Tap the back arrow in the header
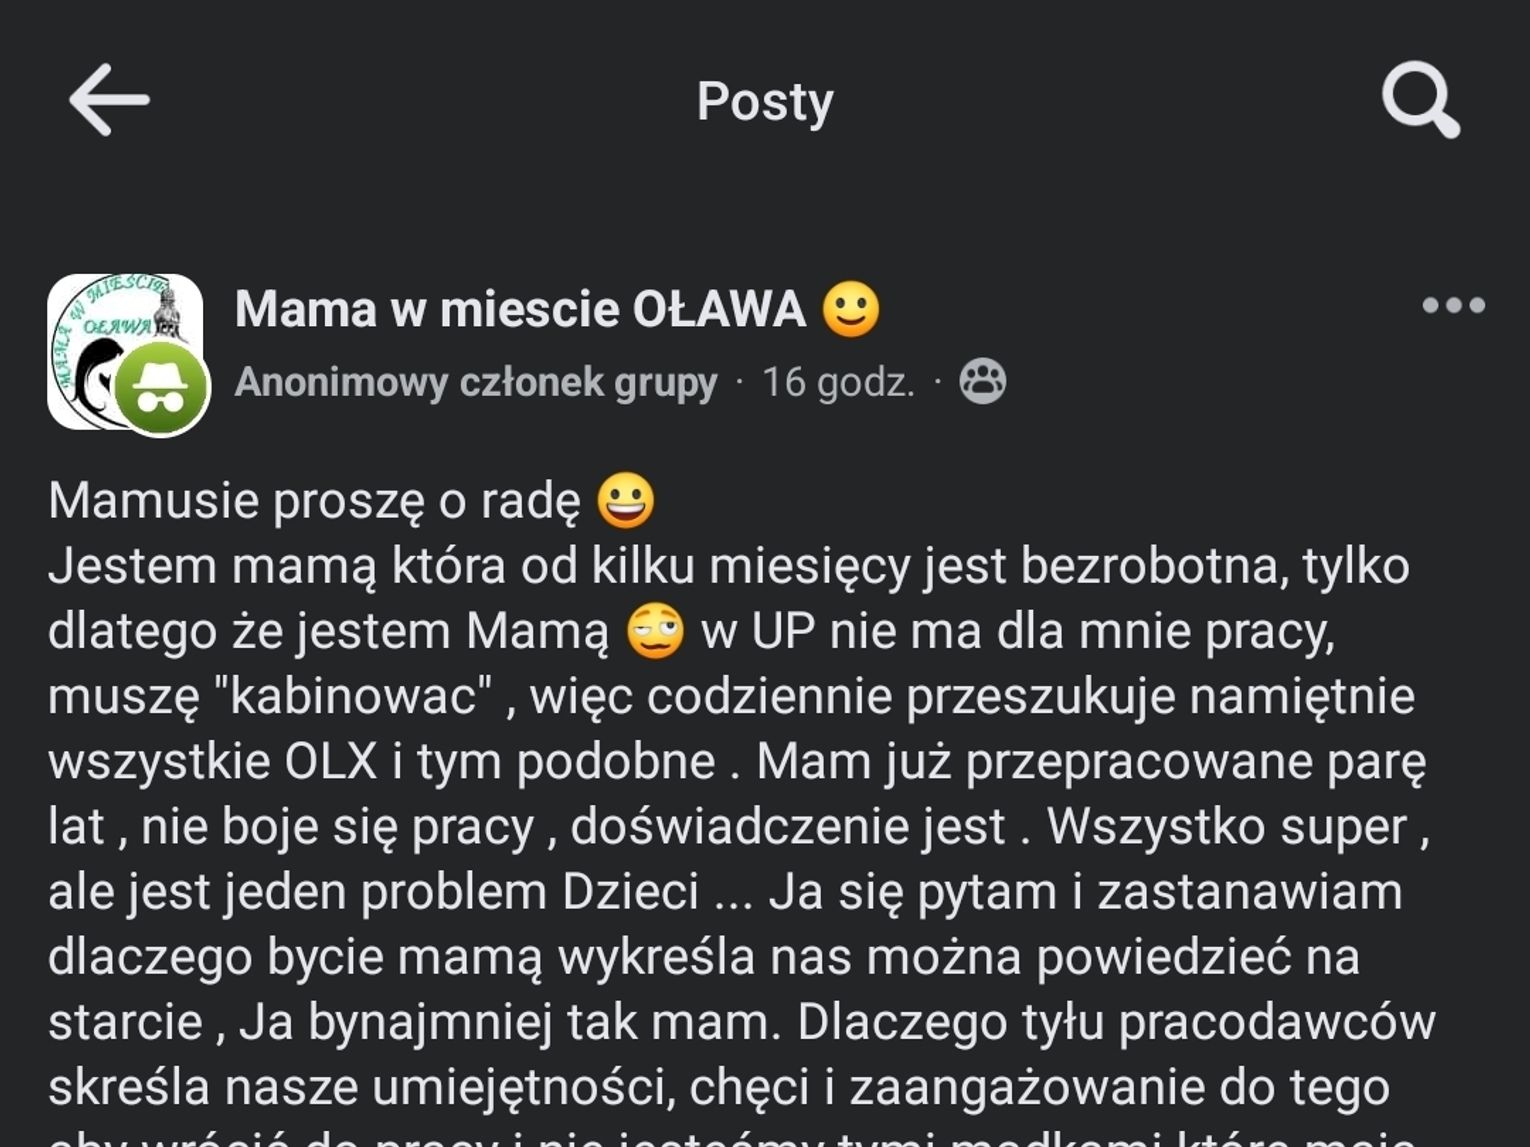This screenshot has width=1530, height=1147. 108,100
